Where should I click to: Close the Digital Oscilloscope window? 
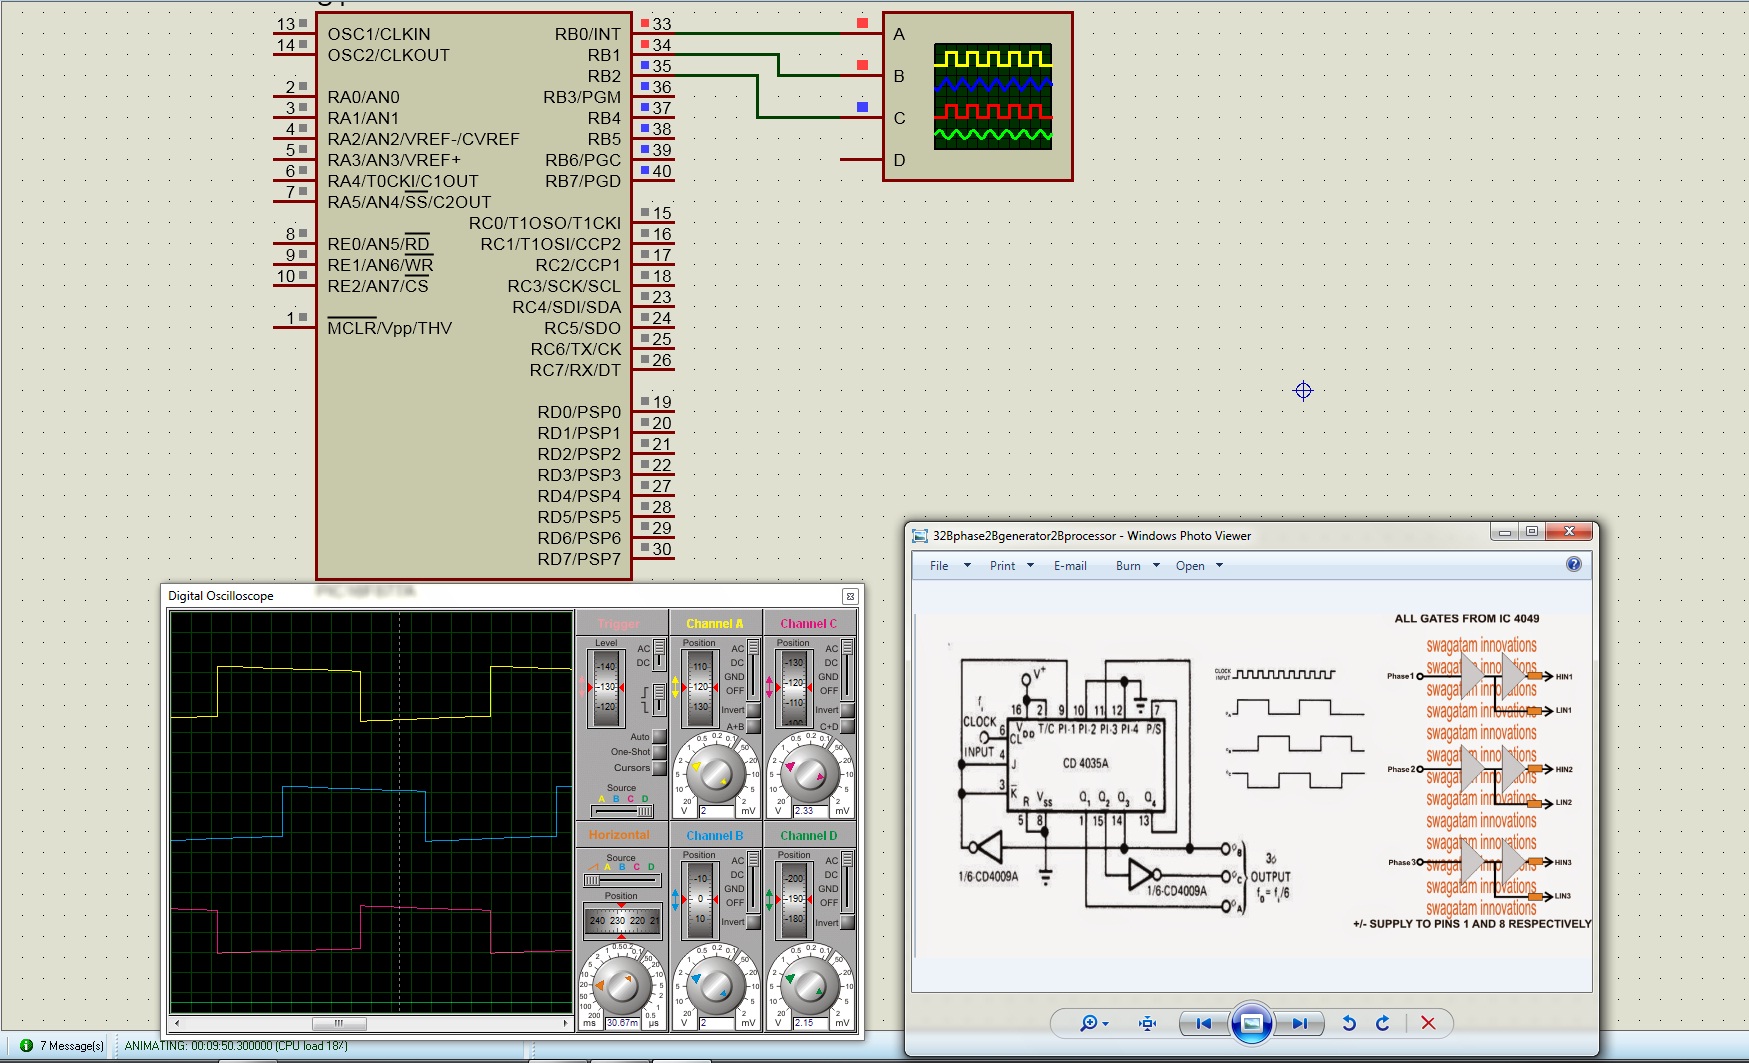click(850, 596)
